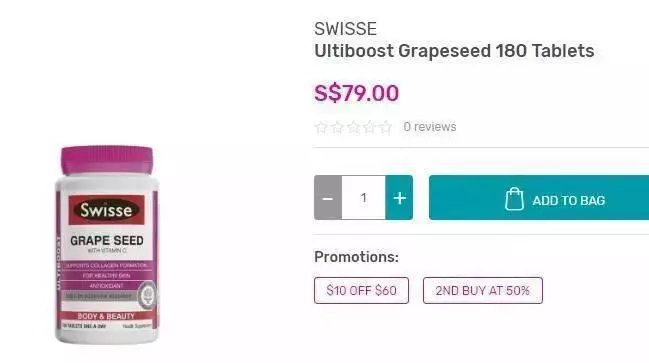
Task: Select the $10 OFF $60 promotion
Action: (361, 291)
